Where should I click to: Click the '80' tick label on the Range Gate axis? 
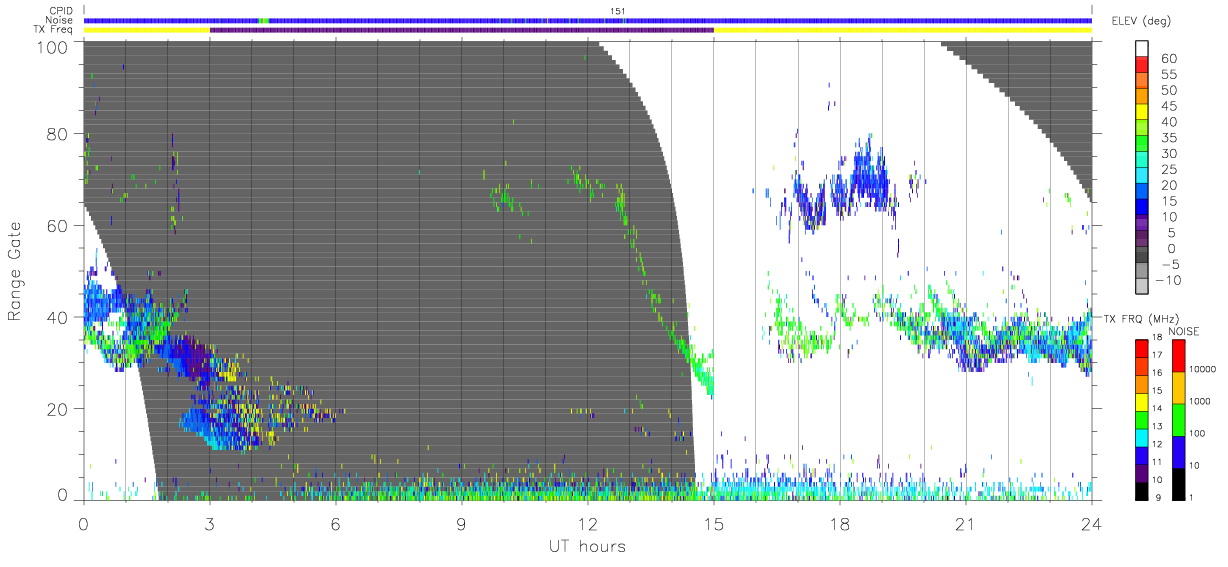pyautogui.click(x=58, y=134)
